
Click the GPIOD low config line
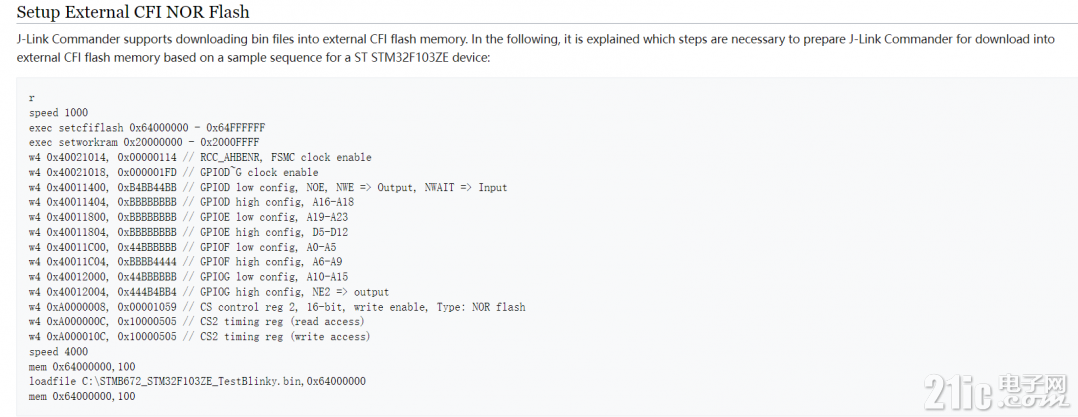[x=268, y=188]
